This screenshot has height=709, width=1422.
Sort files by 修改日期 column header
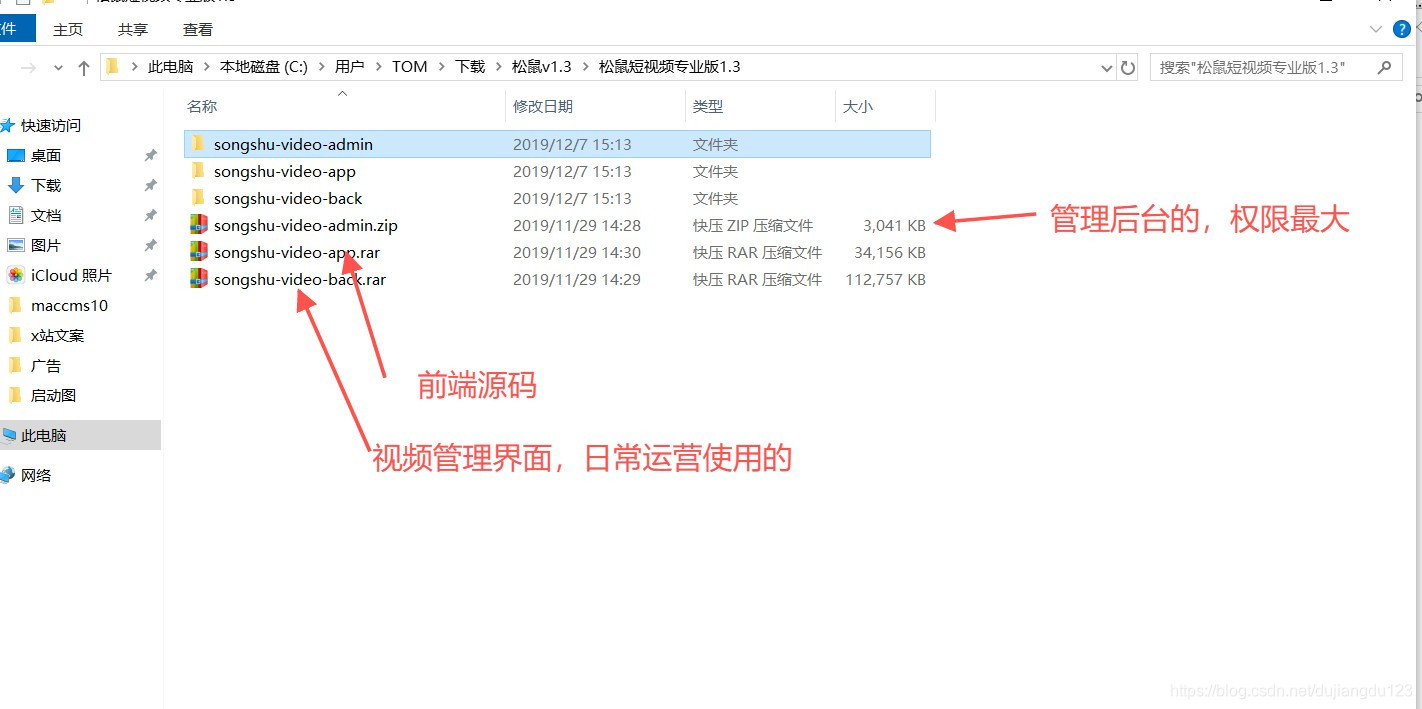click(x=543, y=106)
